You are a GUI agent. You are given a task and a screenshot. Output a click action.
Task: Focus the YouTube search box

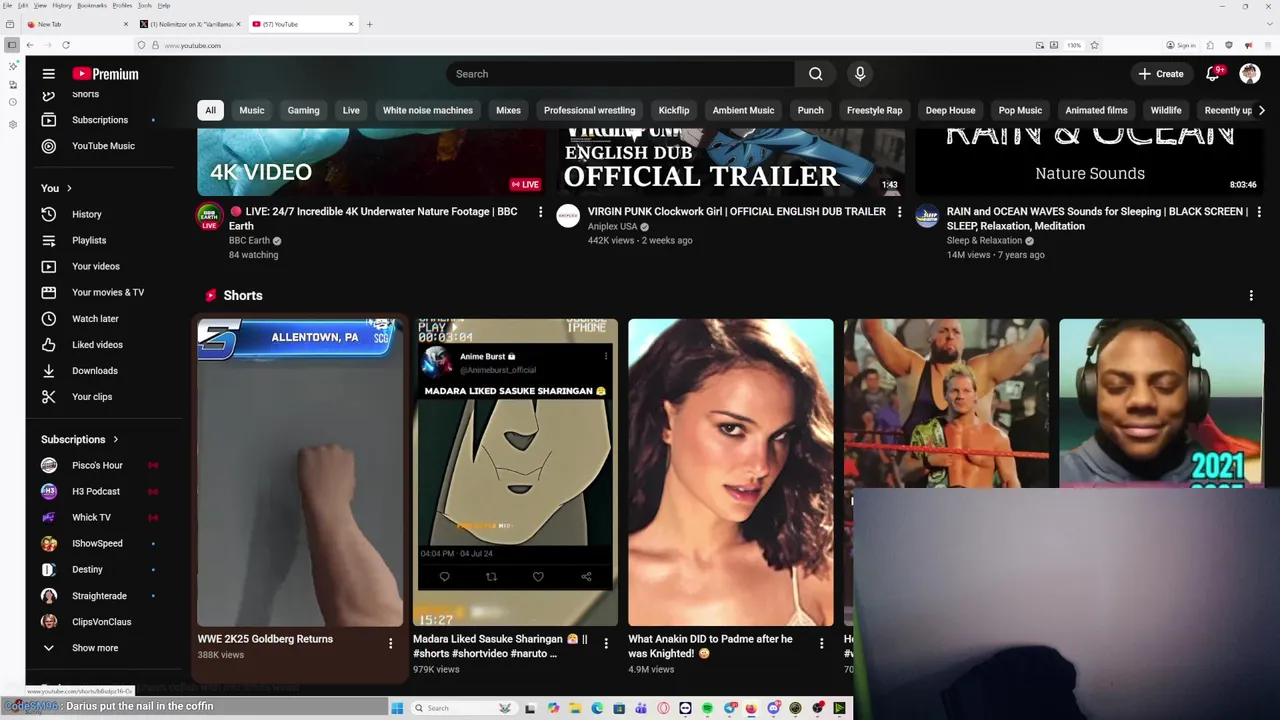[620, 74]
